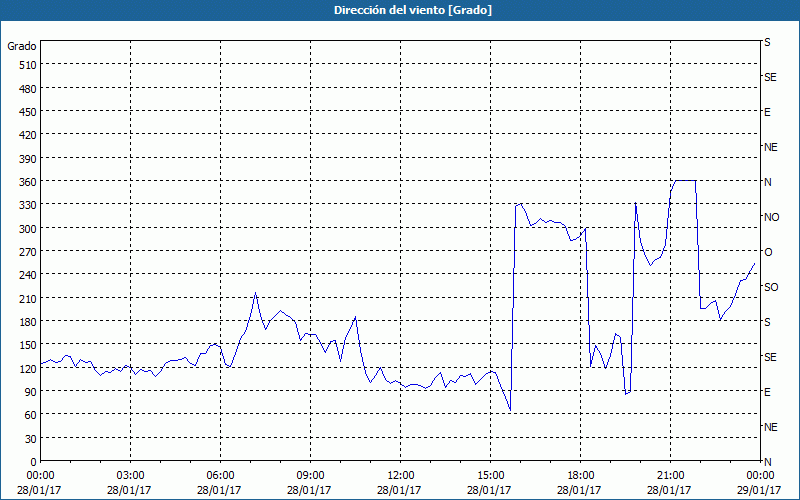Click the 150 degree axis label
Viewport: 800px width, 500px height.
[28, 345]
